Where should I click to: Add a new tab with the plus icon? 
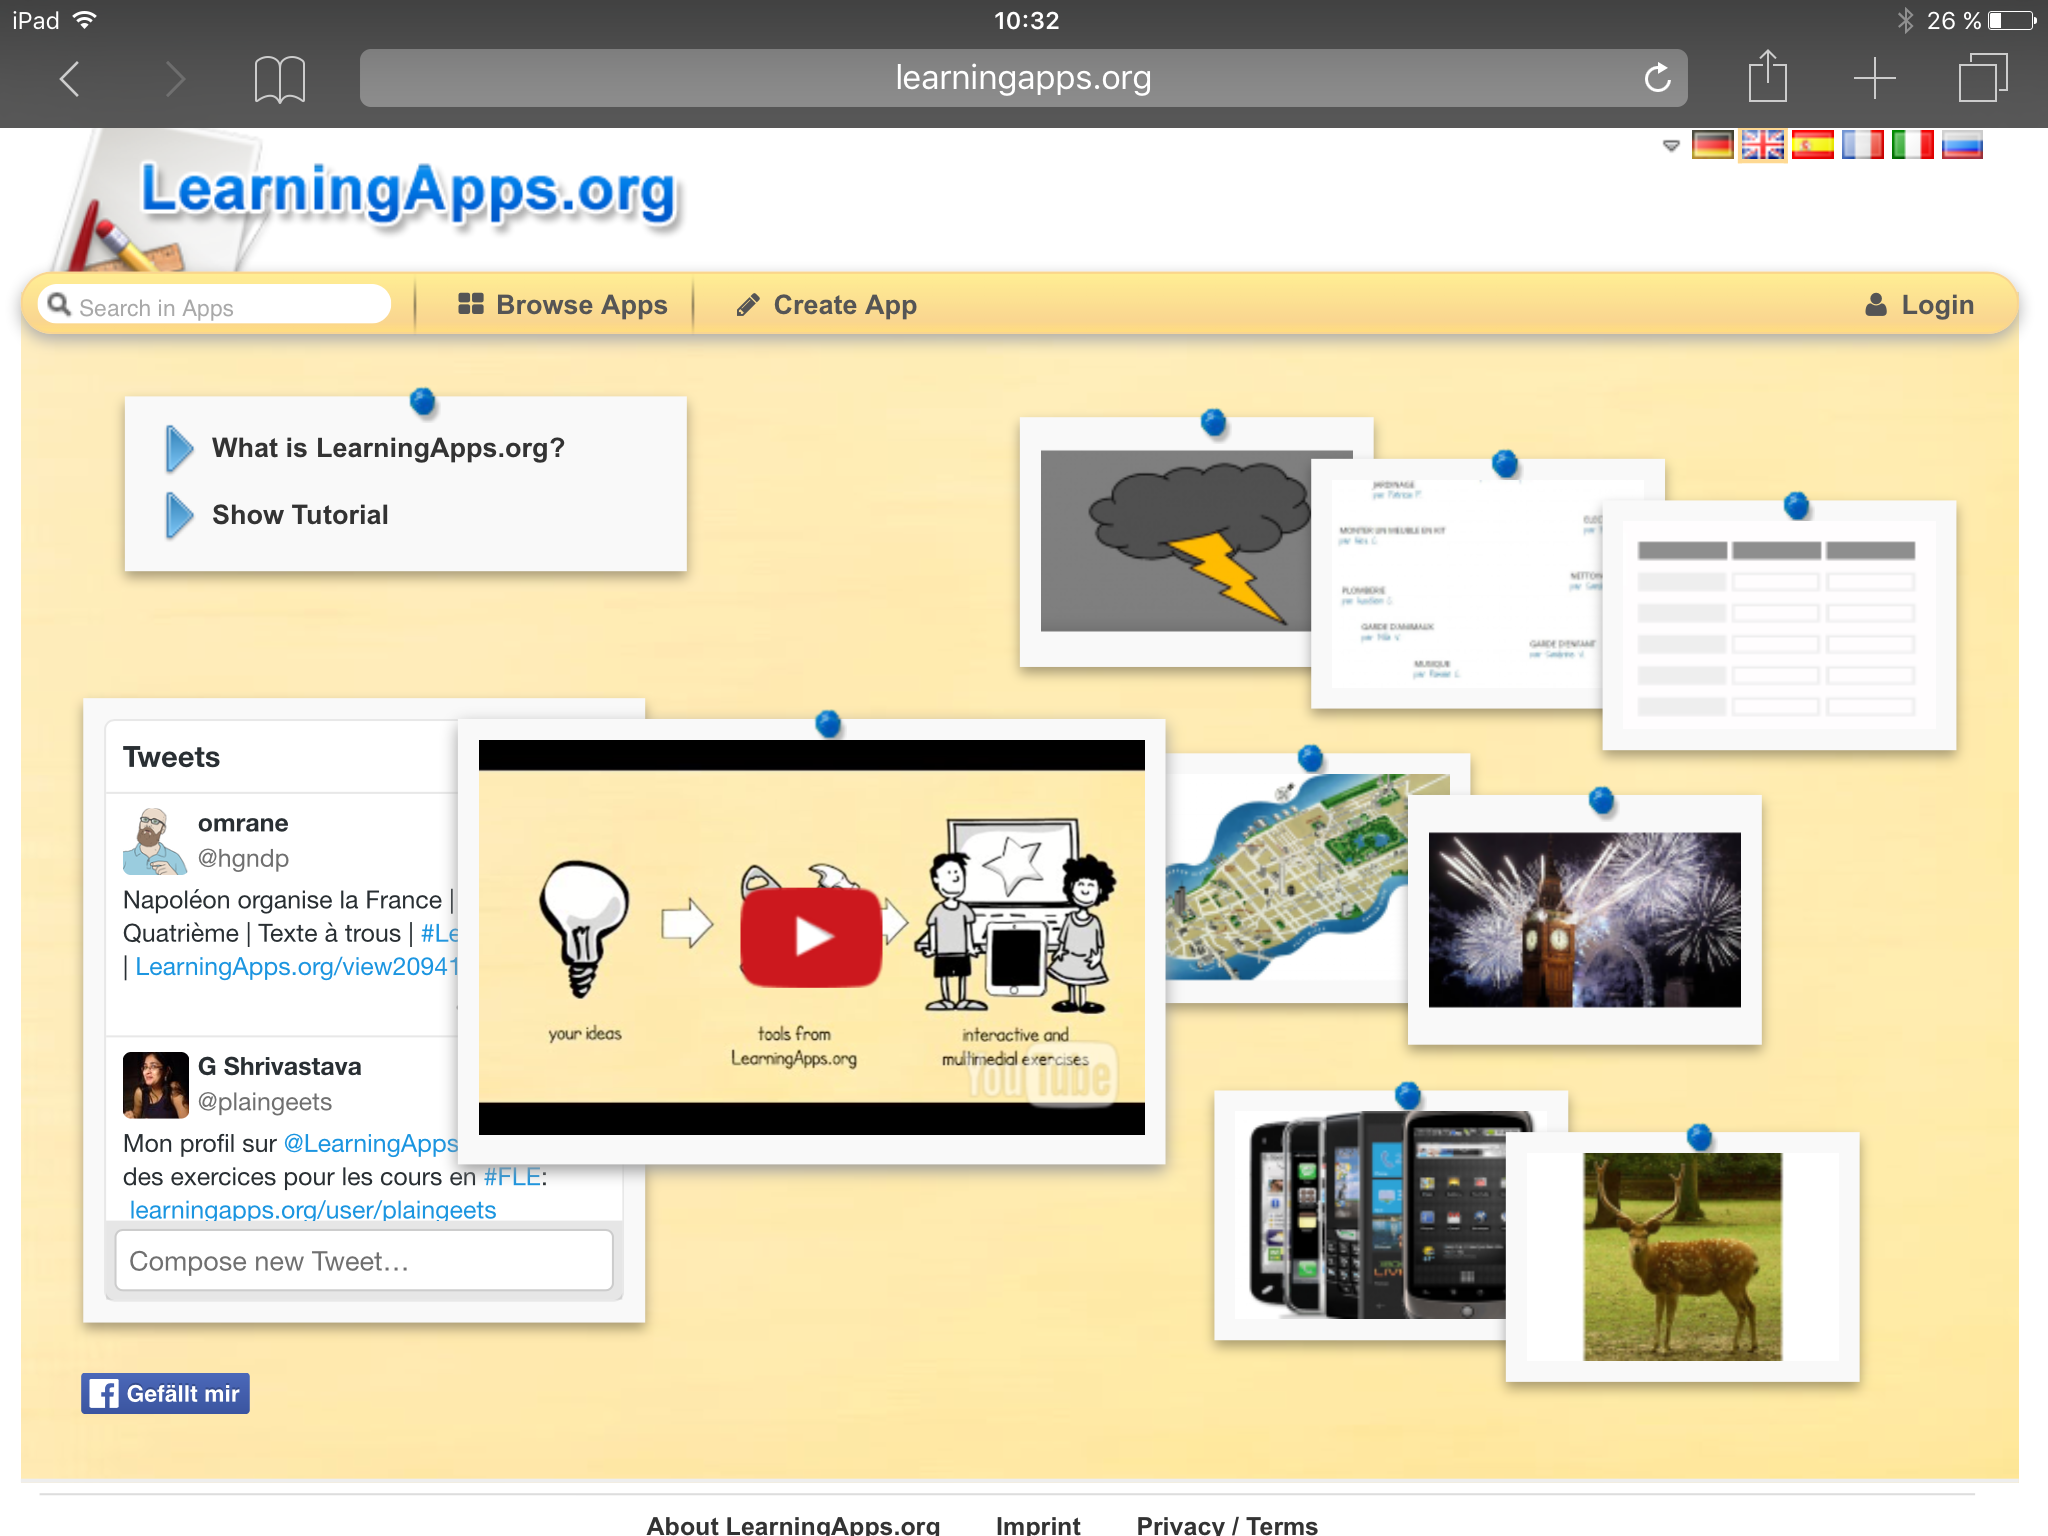1874,78
